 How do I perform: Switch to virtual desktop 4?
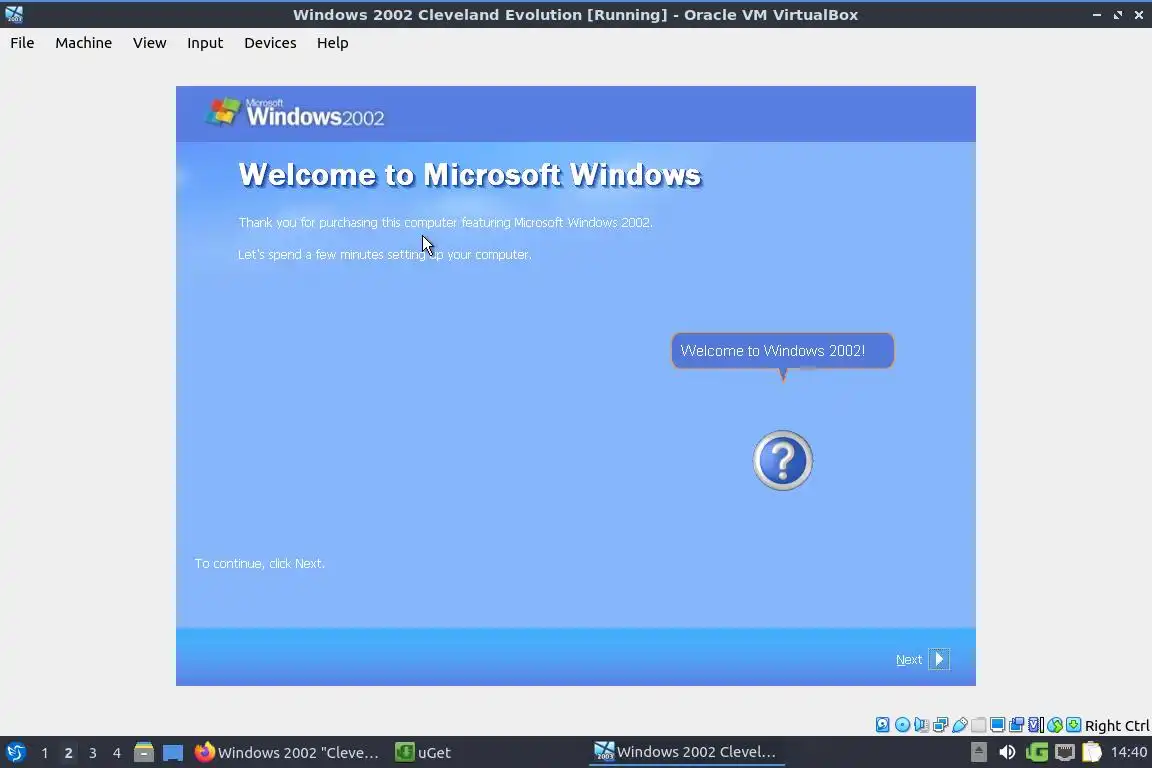(116, 753)
